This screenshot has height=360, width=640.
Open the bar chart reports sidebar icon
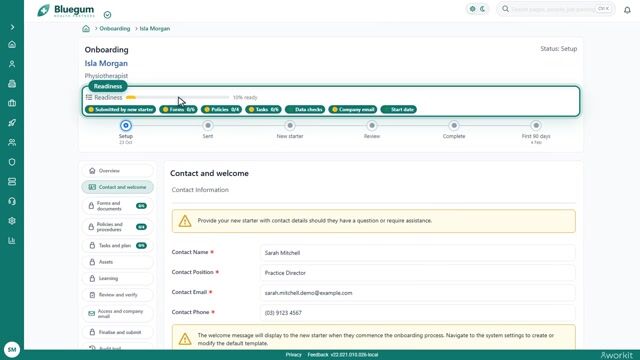(12, 240)
